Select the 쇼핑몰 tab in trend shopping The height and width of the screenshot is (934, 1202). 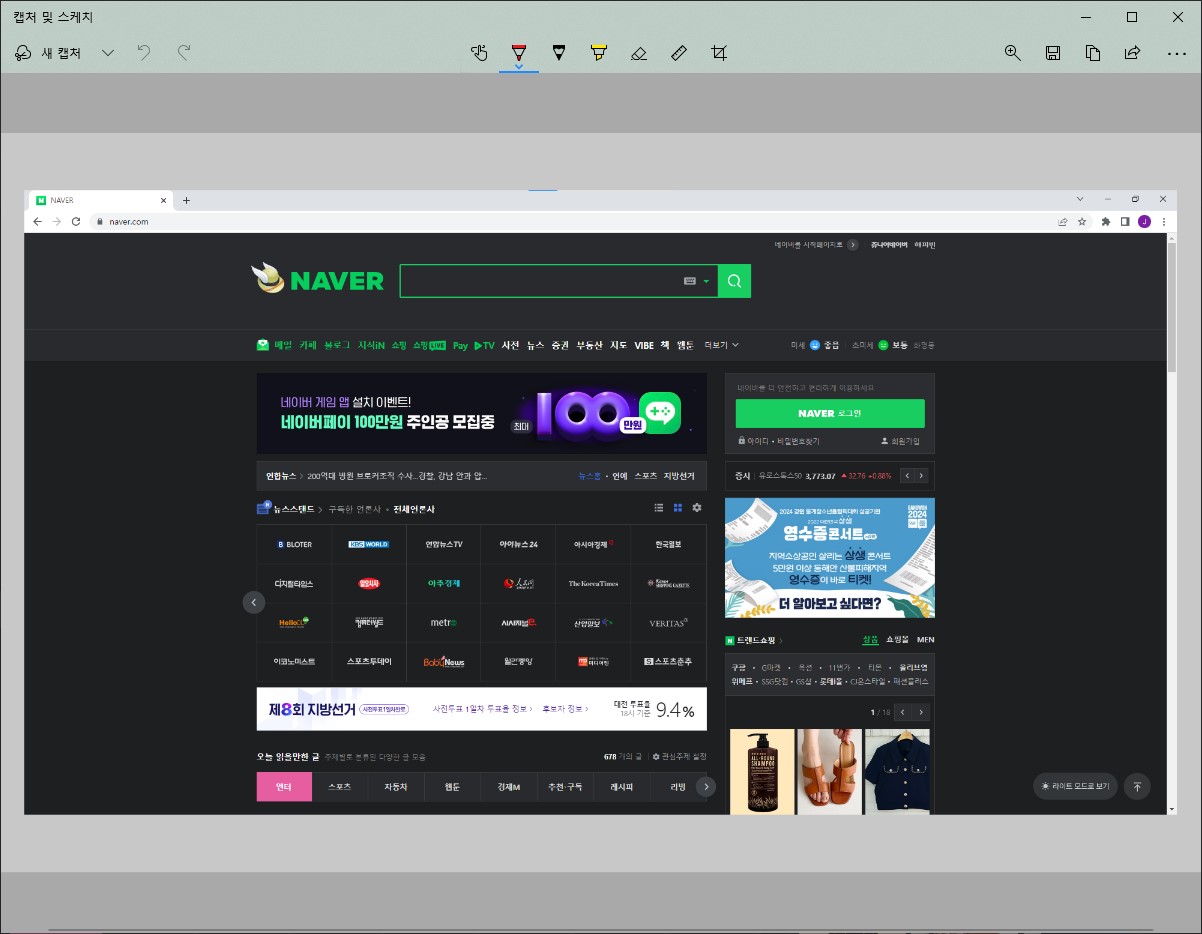pos(897,640)
